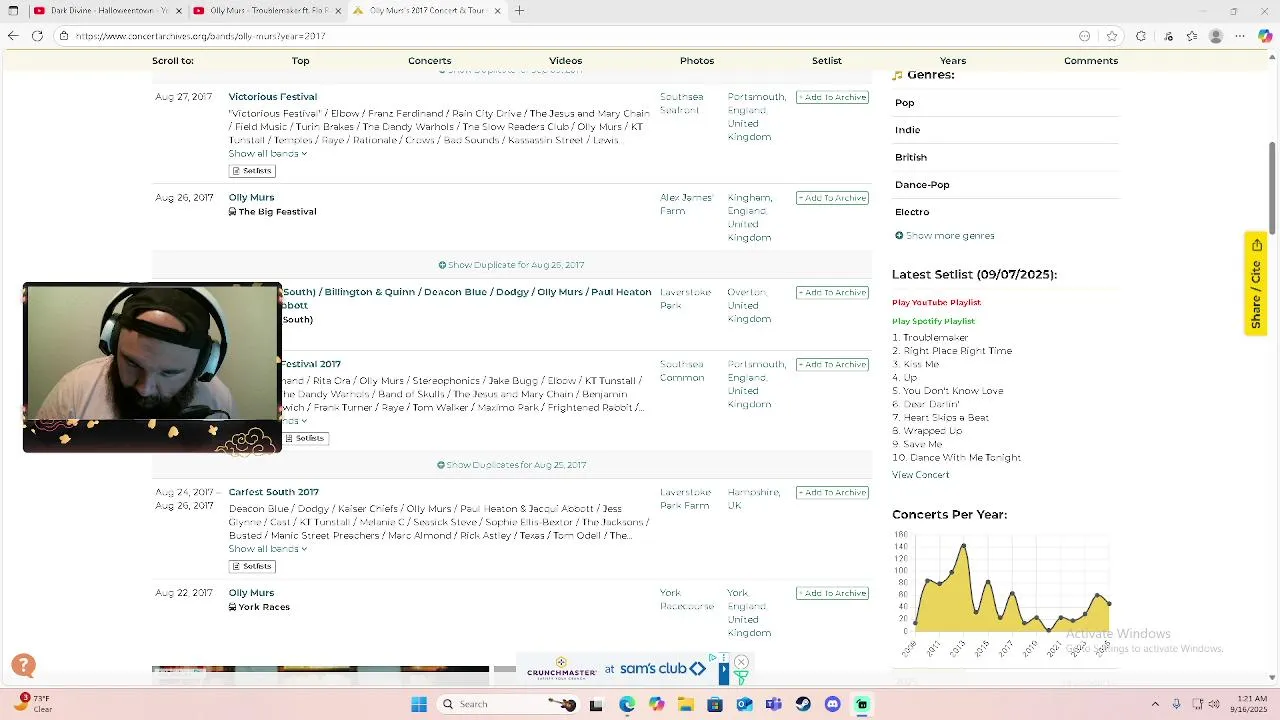Play YouTube Playlist for latest setlist
Viewport: 1280px width, 720px height.
pyautogui.click(x=936, y=302)
